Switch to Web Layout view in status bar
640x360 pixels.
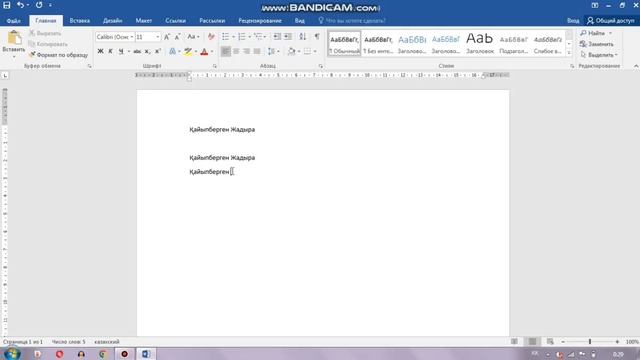[550, 342]
